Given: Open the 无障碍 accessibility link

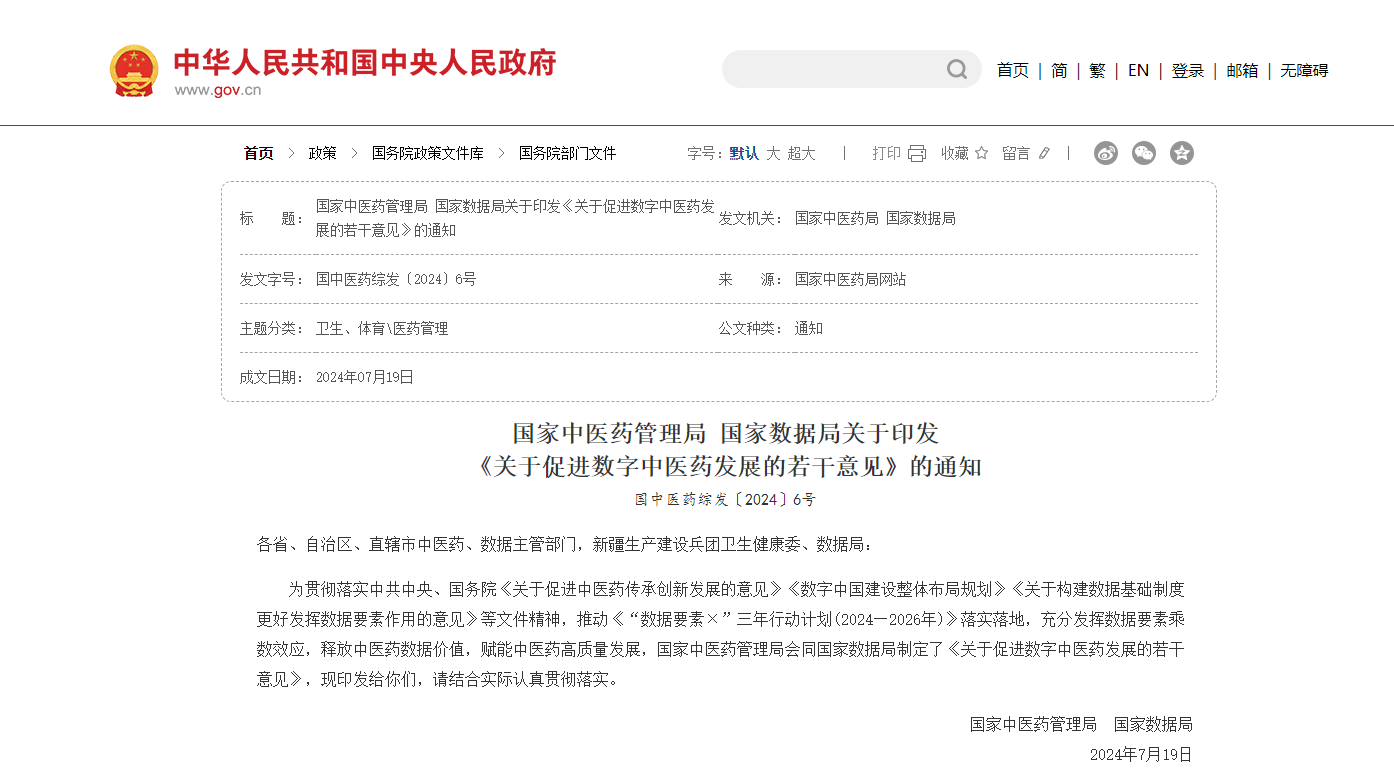Looking at the screenshot, I should [x=1305, y=70].
